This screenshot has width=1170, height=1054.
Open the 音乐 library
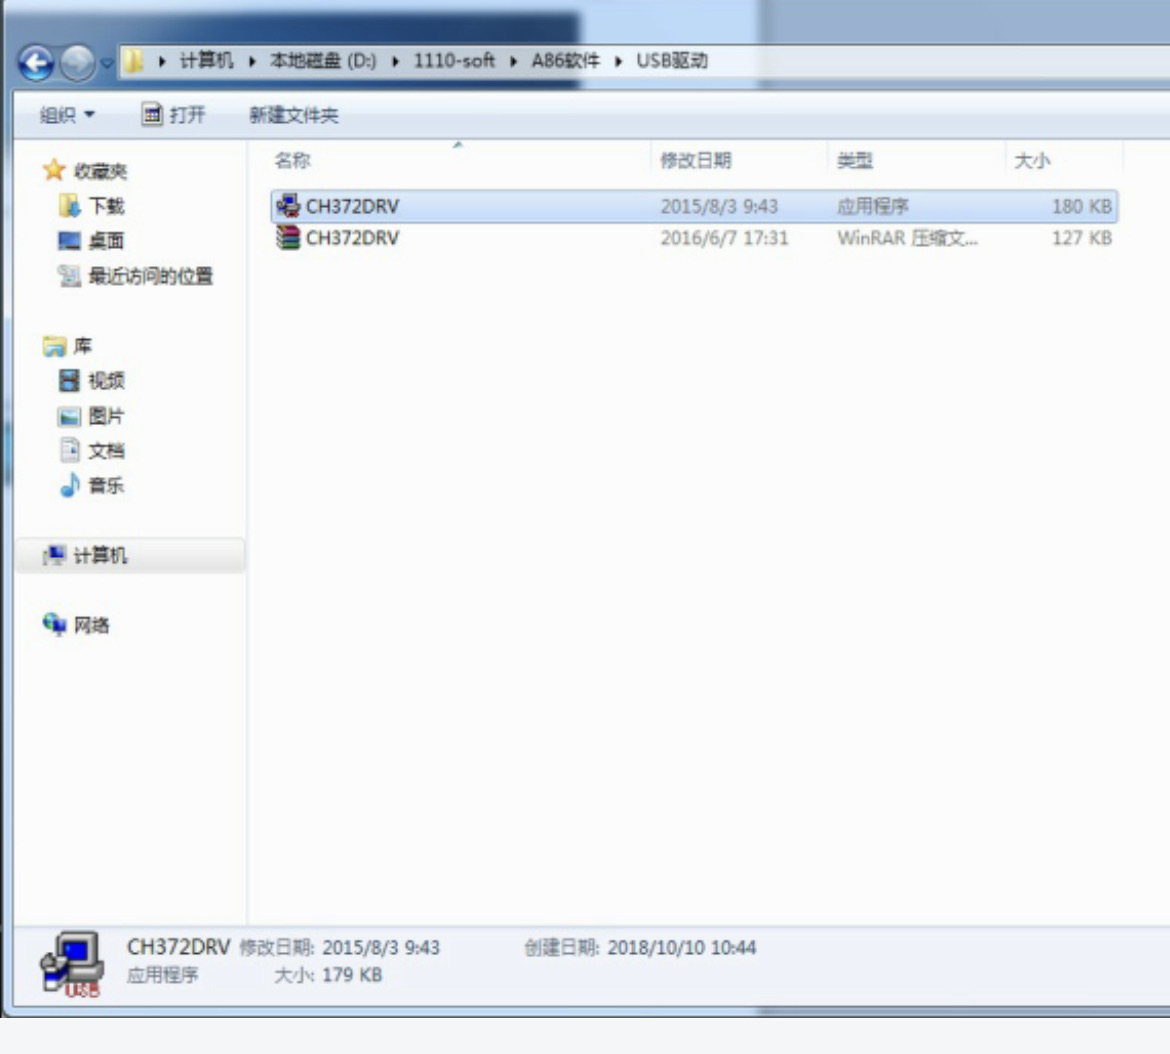point(106,486)
